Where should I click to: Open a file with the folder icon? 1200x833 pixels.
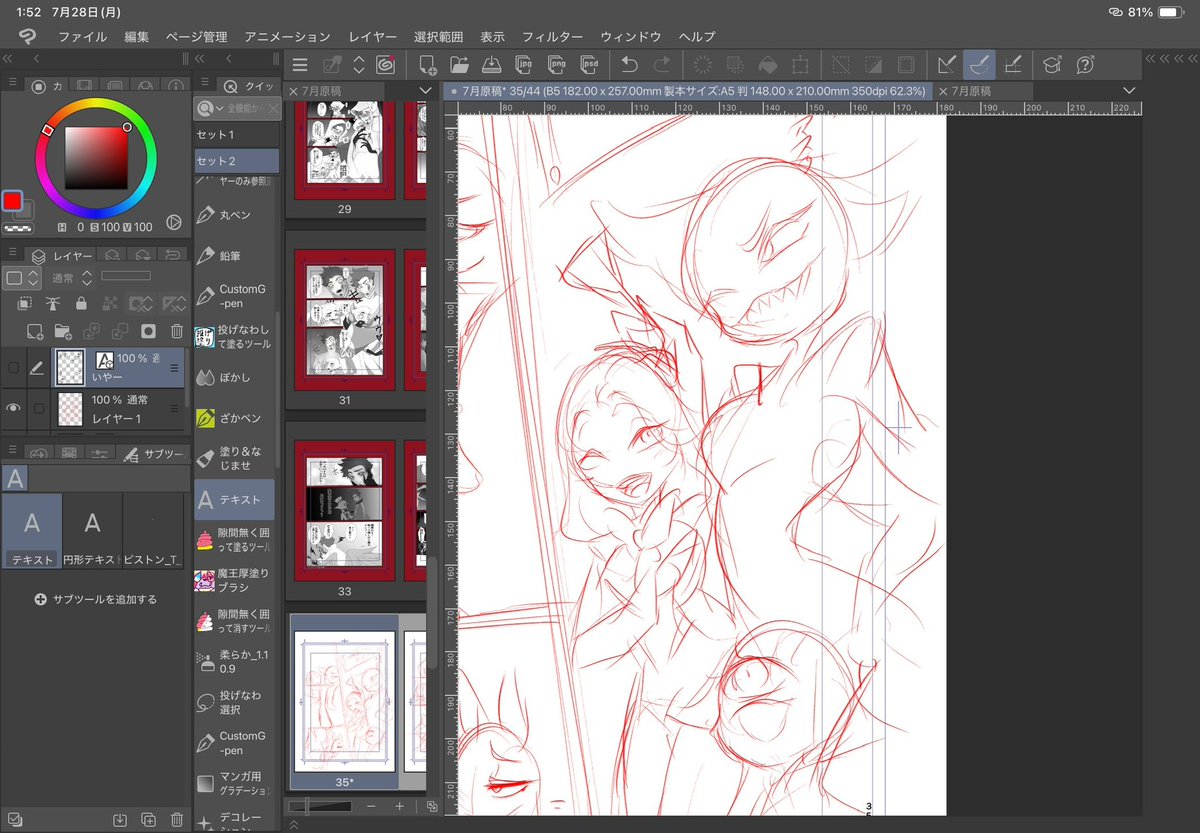click(x=460, y=65)
